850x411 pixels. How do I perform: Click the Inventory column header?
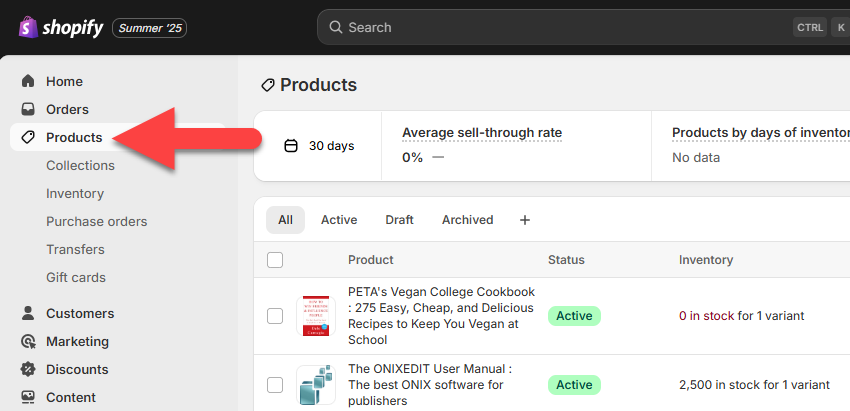[706, 260]
